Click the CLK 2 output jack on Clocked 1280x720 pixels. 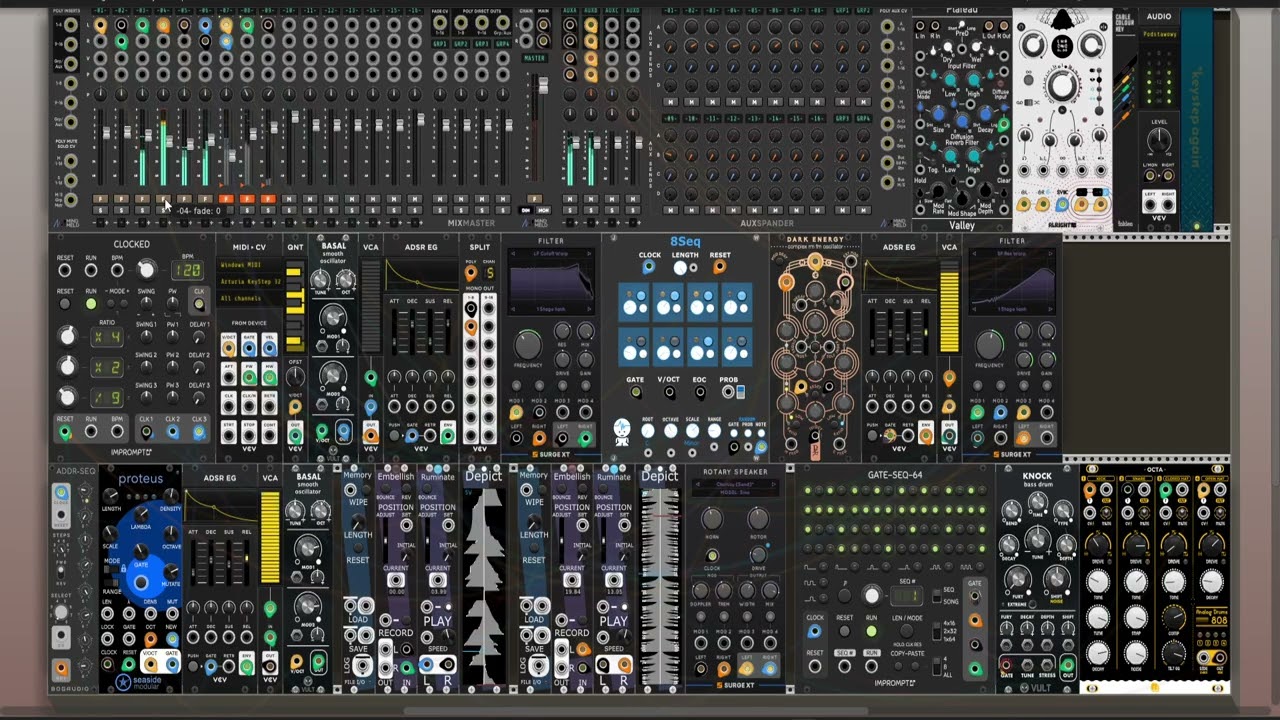[172, 432]
